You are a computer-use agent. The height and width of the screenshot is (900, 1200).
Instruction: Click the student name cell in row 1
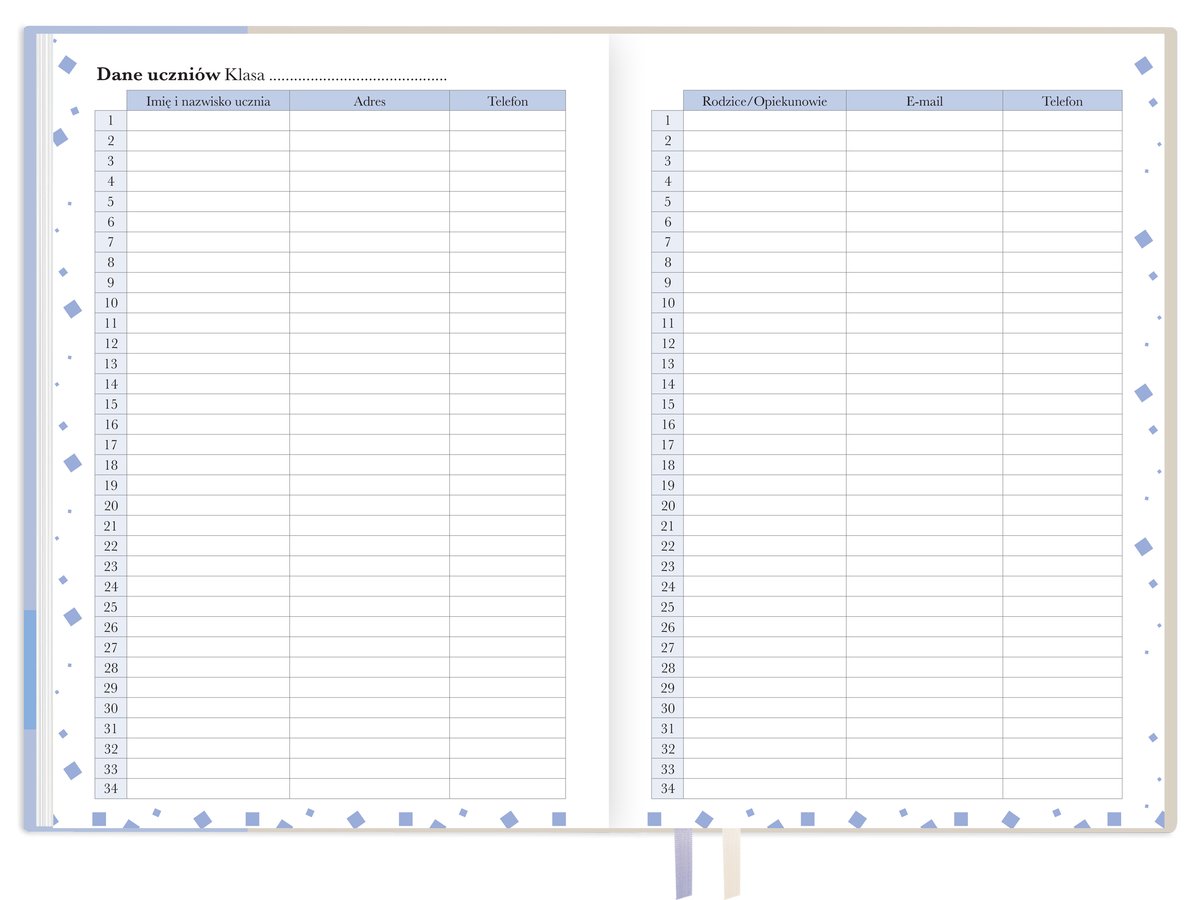pos(208,121)
